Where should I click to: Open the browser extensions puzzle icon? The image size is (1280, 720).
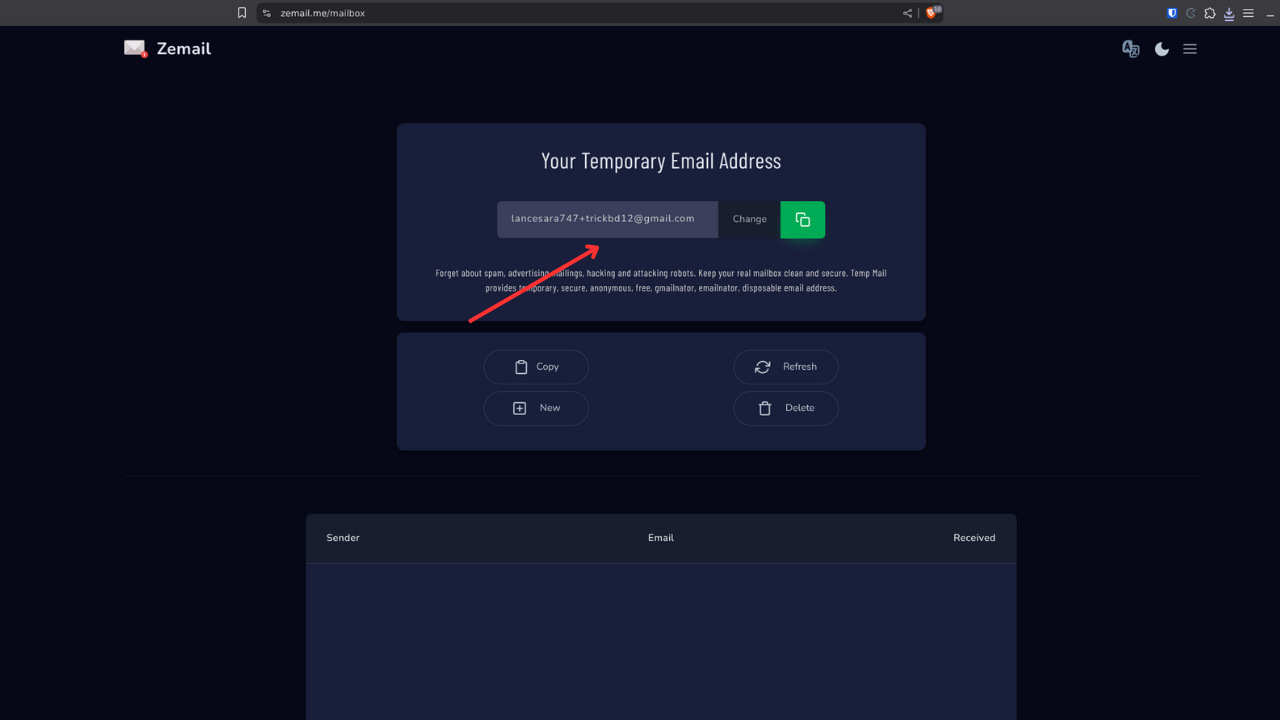click(1210, 13)
